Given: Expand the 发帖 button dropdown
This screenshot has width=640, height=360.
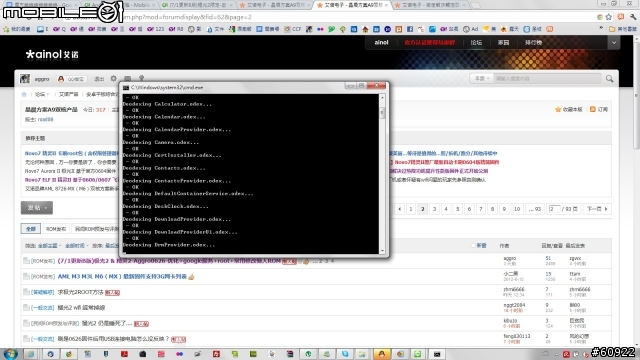Looking at the screenshot, I should [46, 208].
